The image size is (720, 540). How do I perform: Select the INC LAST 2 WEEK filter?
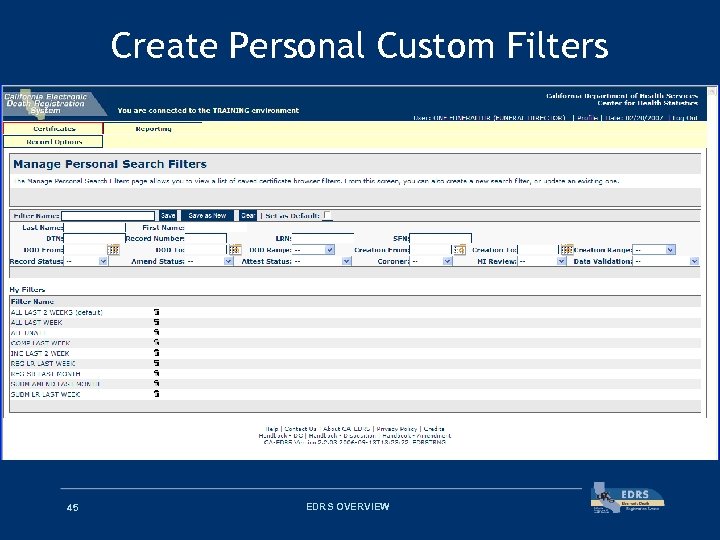click(40, 353)
